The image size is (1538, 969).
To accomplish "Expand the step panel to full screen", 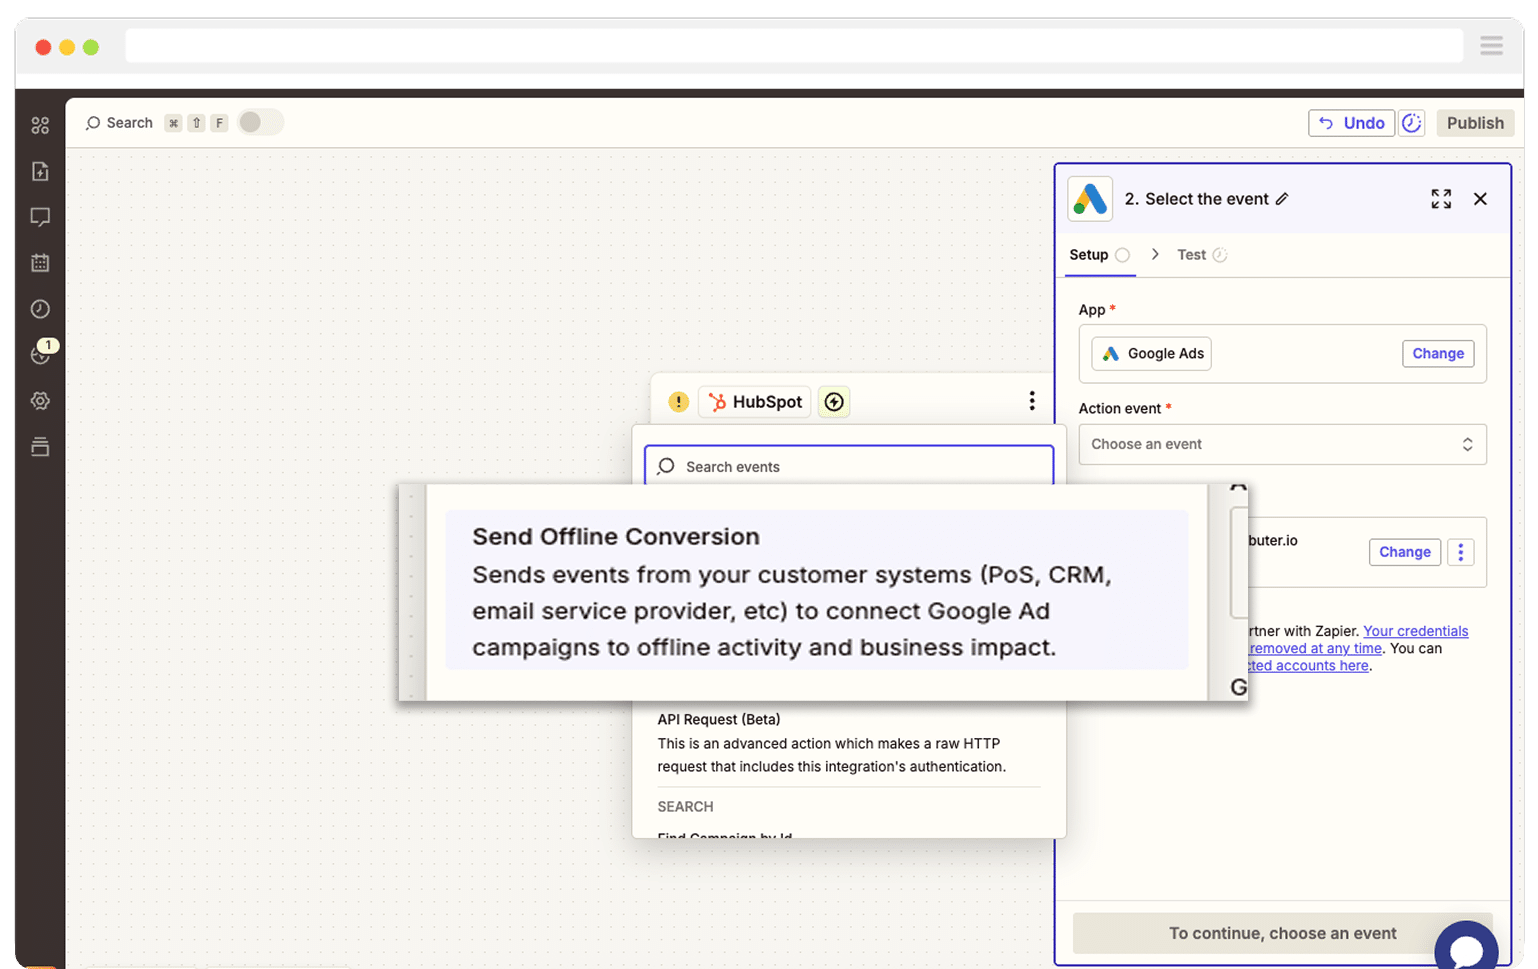I will click(x=1441, y=199).
